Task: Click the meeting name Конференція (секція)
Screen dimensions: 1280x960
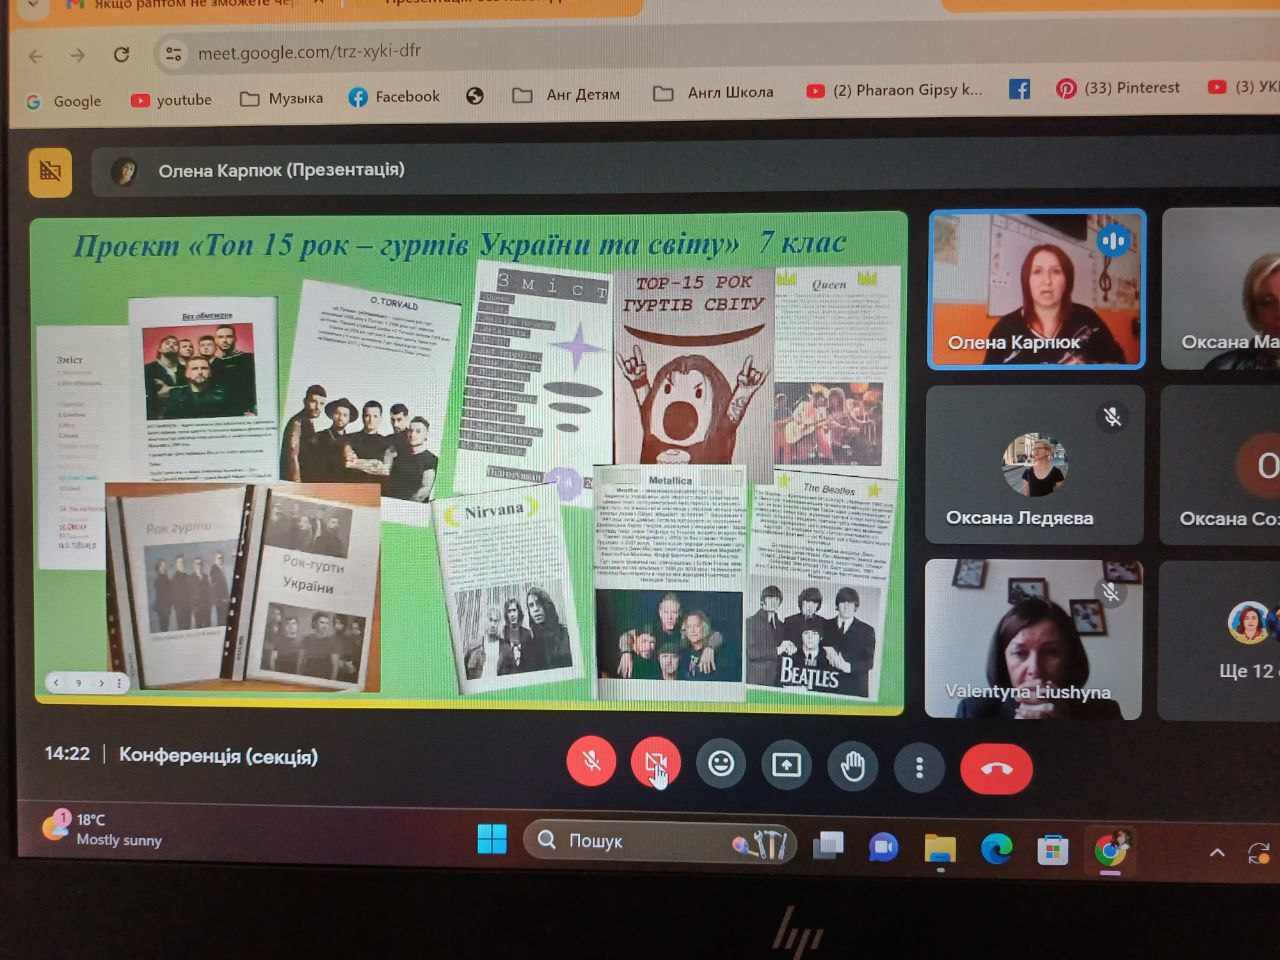Action: click(x=218, y=755)
